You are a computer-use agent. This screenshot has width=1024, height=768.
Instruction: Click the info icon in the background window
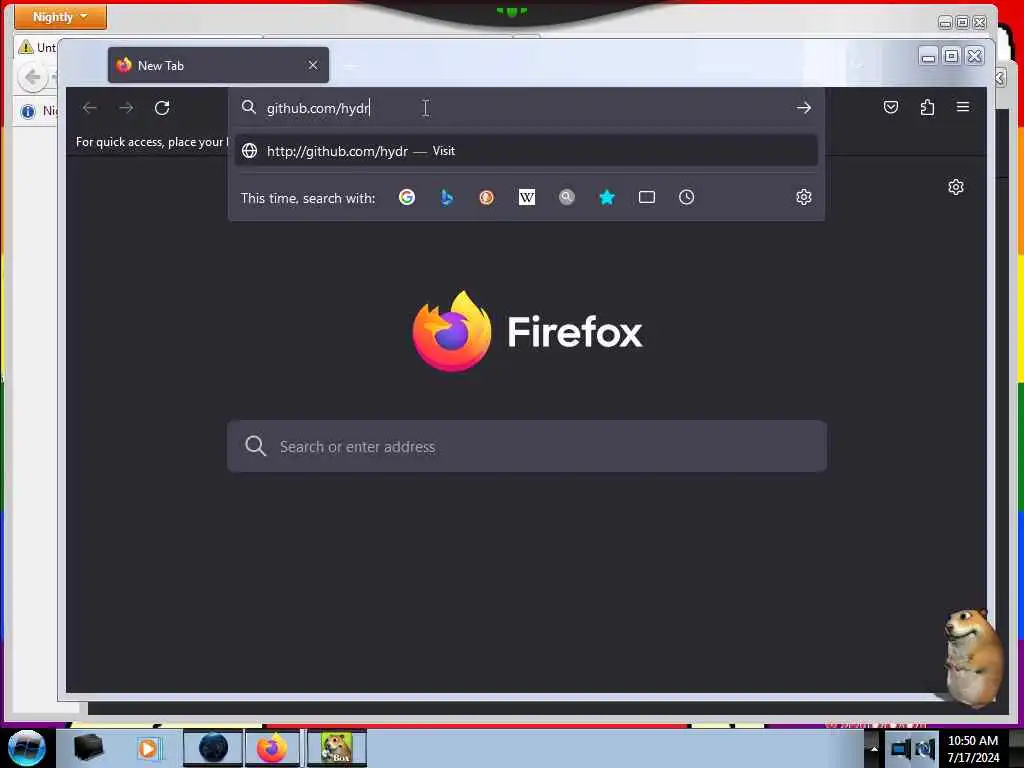coord(27,112)
